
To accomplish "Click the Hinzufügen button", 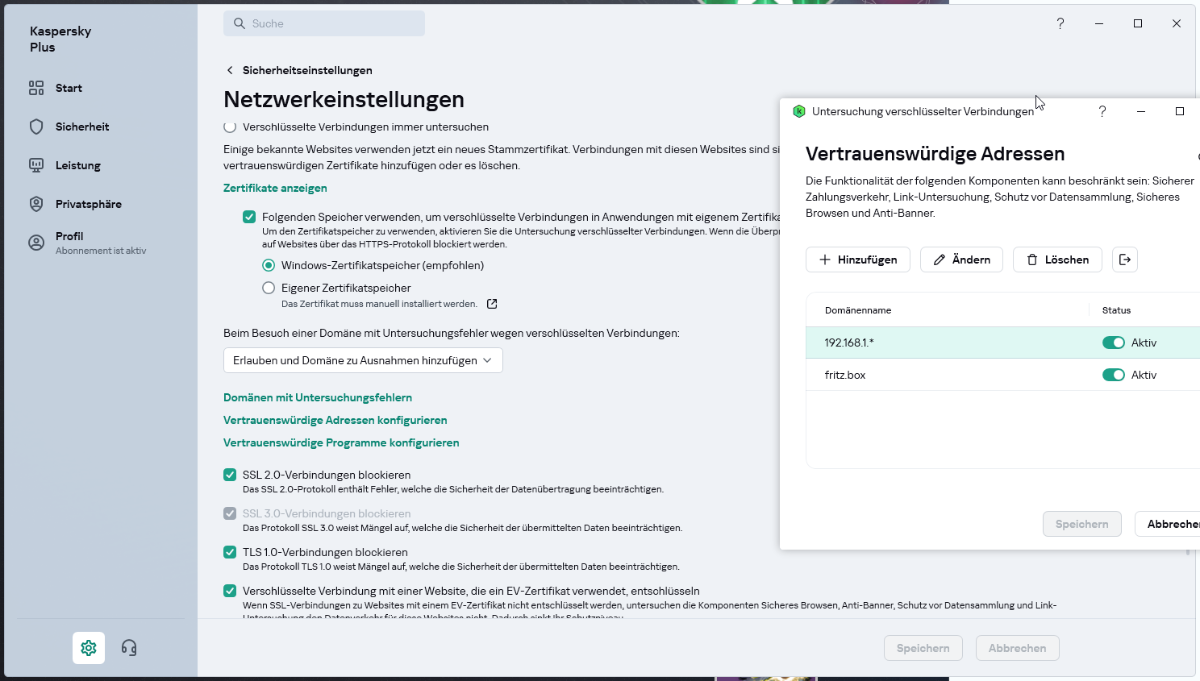I will pos(858,260).
